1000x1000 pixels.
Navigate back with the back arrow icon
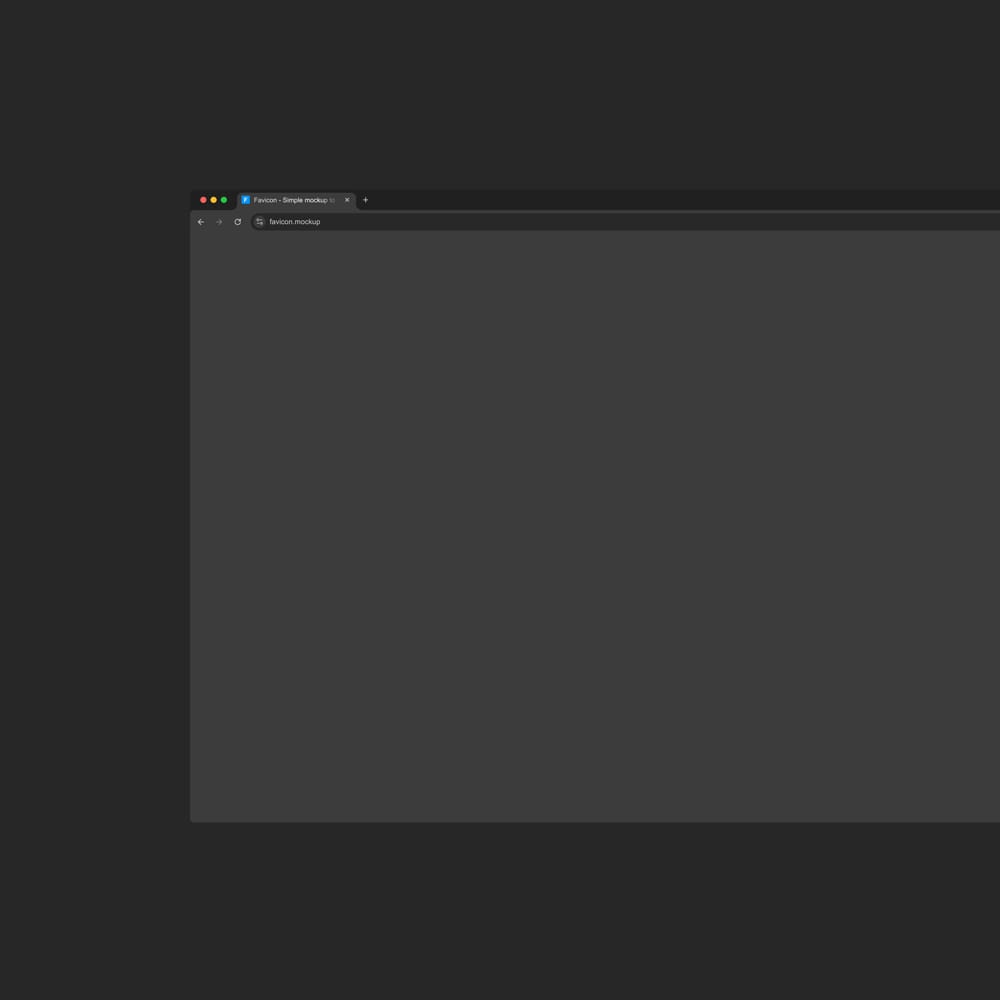point(200,222)
